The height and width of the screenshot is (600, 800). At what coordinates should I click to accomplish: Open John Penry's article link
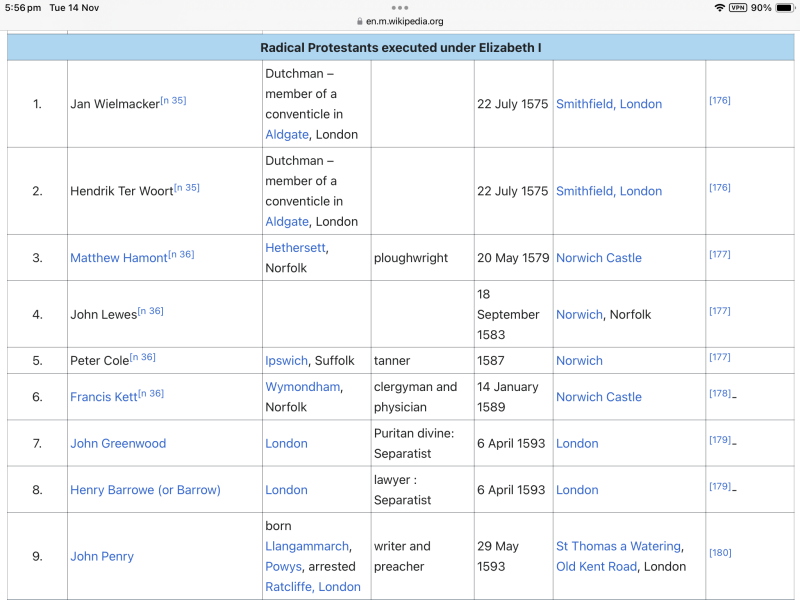(x=101, y=556)
